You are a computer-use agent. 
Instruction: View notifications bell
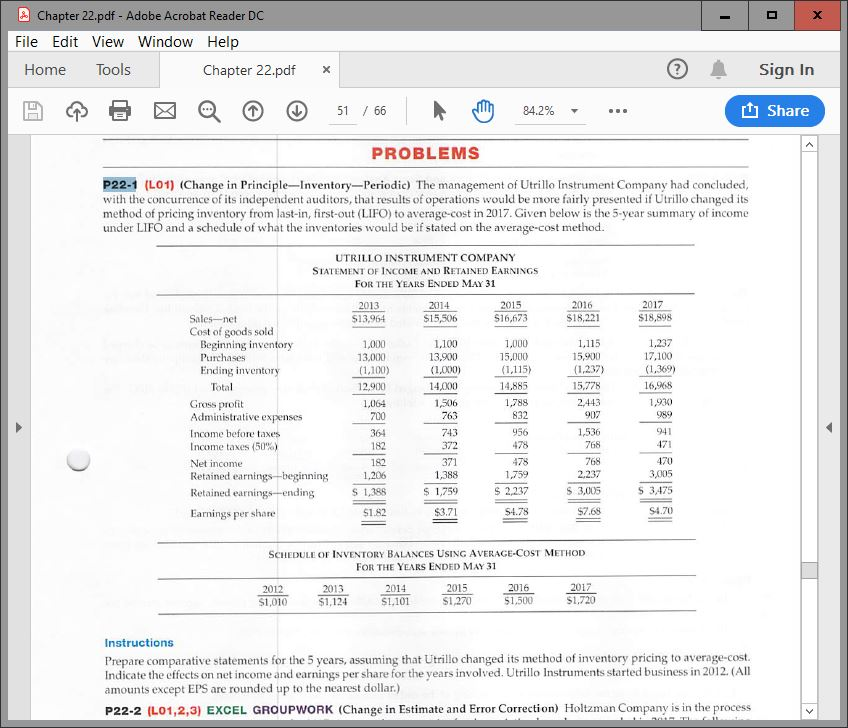(718, 69)
